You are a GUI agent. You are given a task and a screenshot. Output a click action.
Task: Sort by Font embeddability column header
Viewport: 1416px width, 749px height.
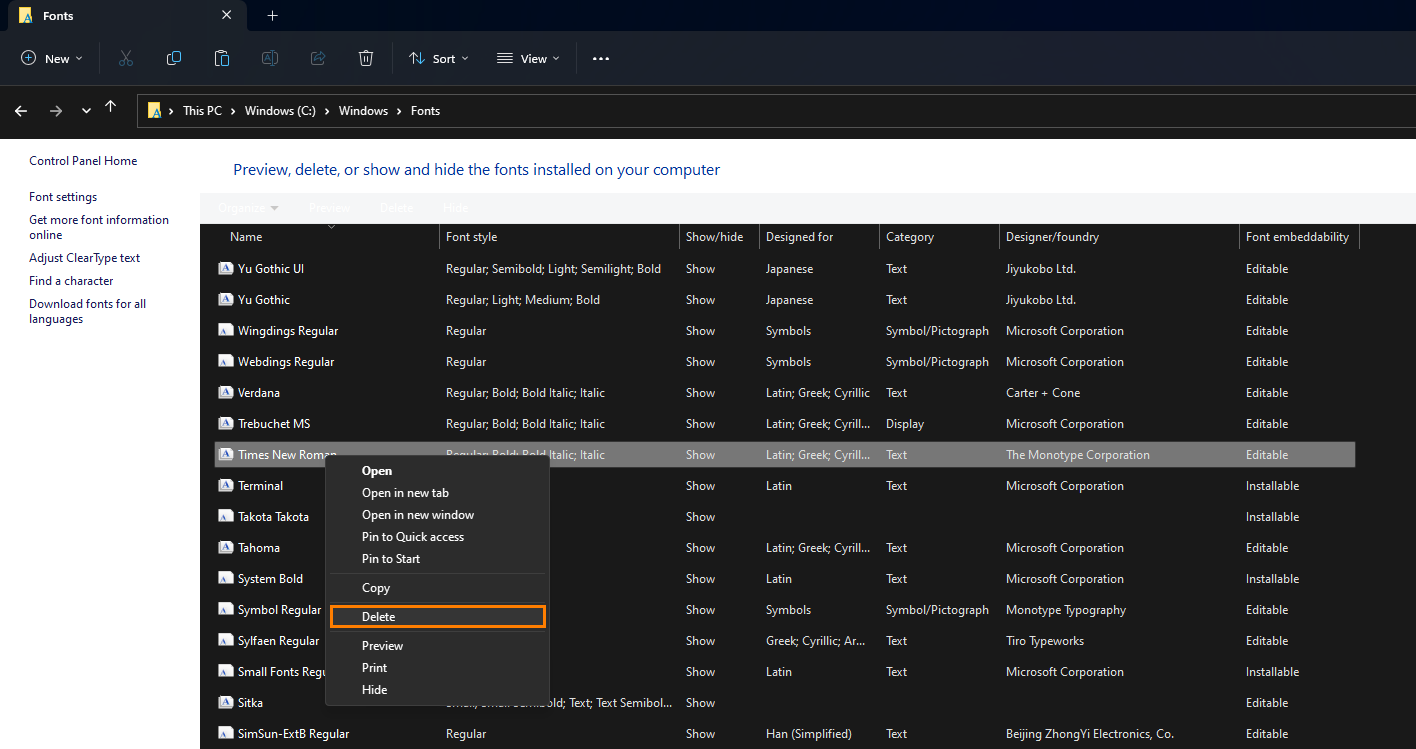tap(1299, 237)
